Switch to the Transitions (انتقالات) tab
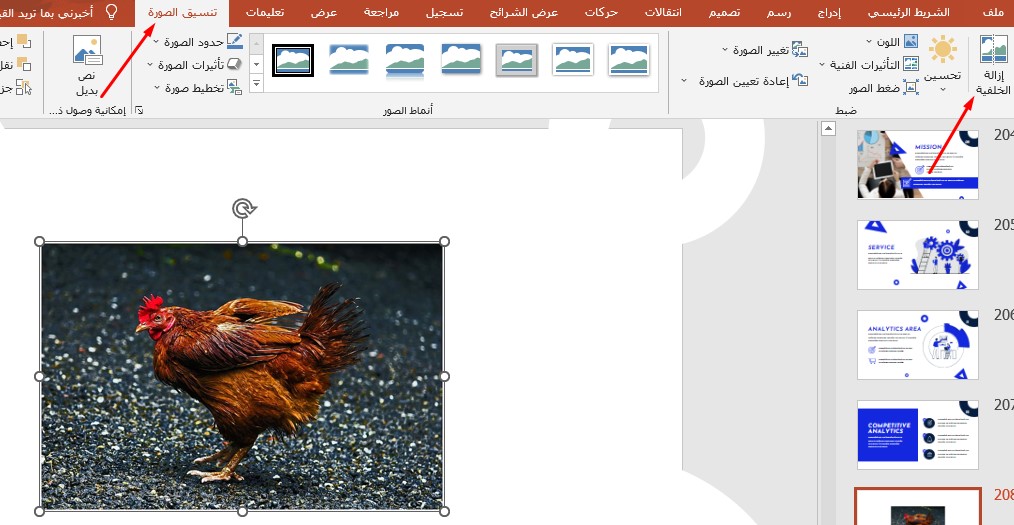1014x525 pixels. (663, 12)
